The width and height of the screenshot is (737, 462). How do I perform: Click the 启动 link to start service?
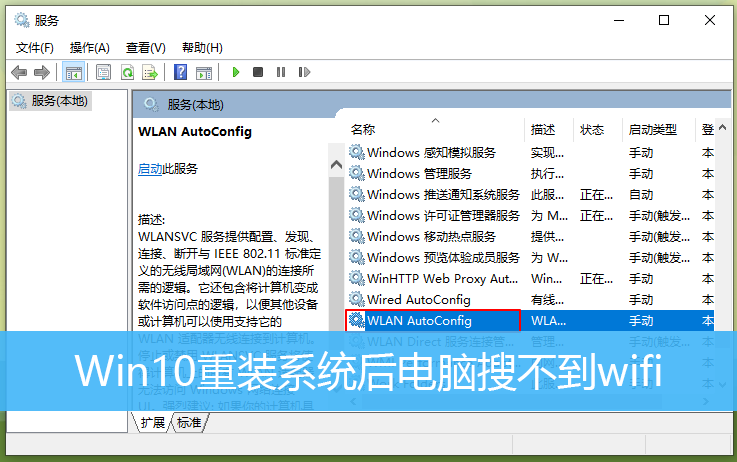pyautogui.click(x=150, y=169)
